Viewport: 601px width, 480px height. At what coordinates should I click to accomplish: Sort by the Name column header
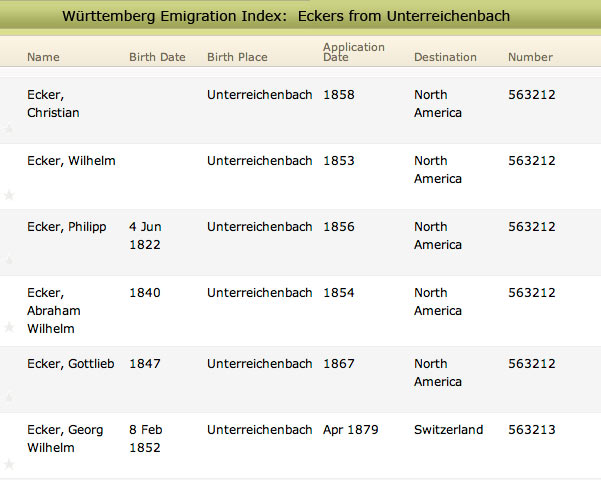(43, 57)
